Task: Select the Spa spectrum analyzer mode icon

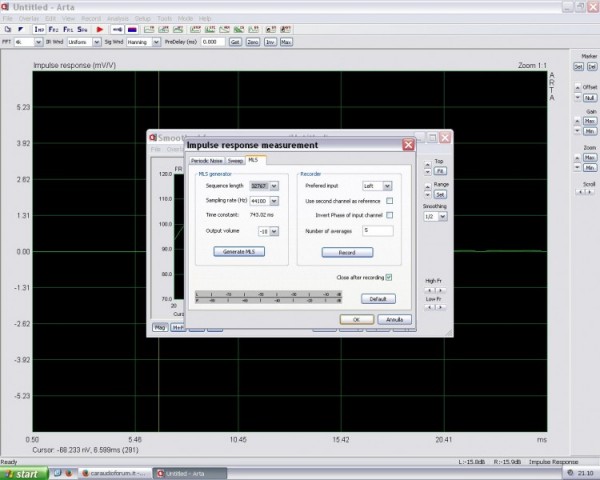Action: 82,29
